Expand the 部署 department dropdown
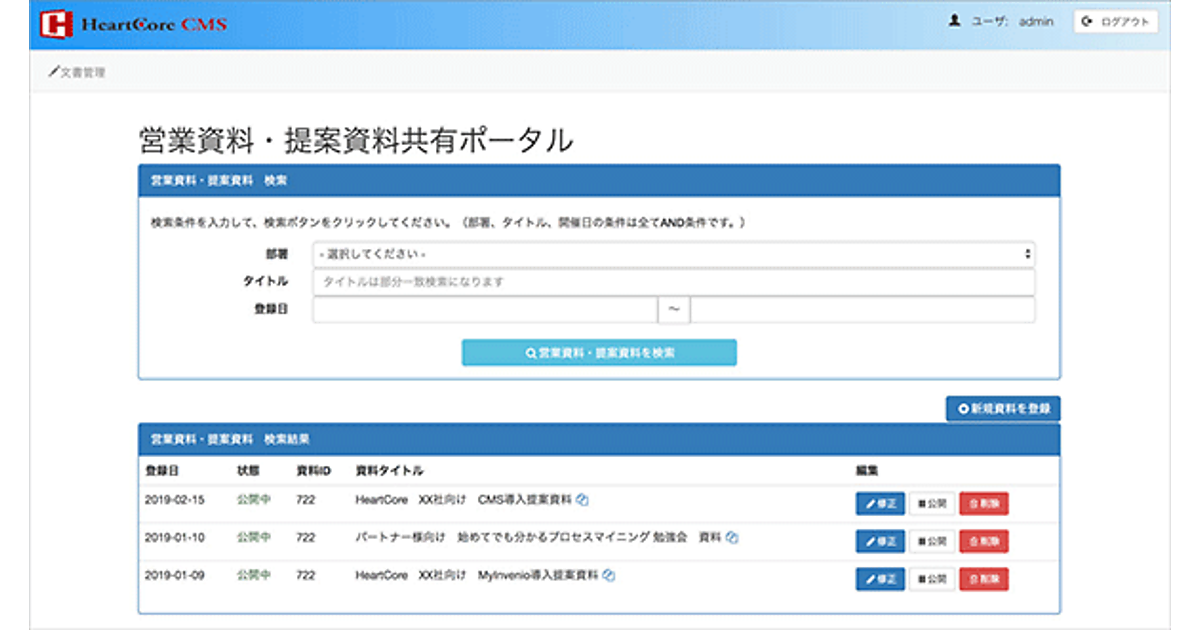 click(673, 254)
